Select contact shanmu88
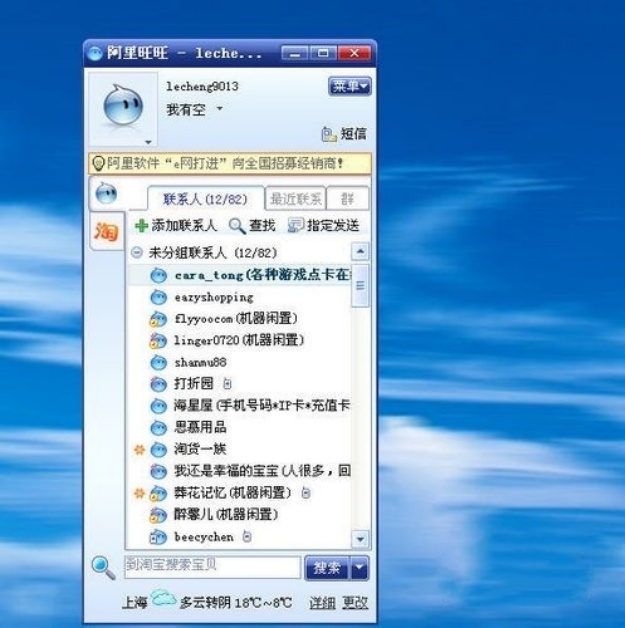This screenshot has height=628, width=625. coord(239,362)
